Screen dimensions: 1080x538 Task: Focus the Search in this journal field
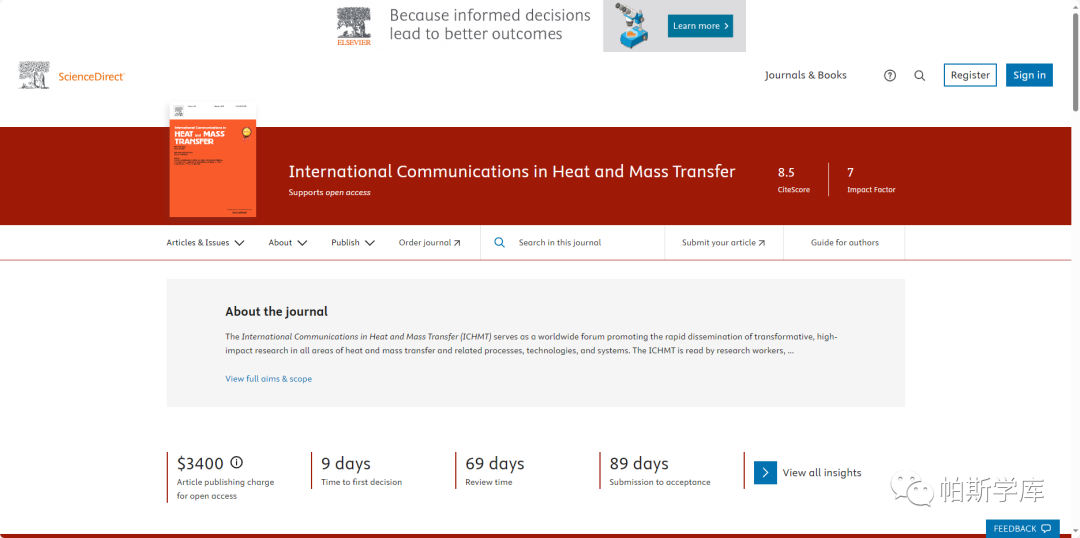[572, 242]
